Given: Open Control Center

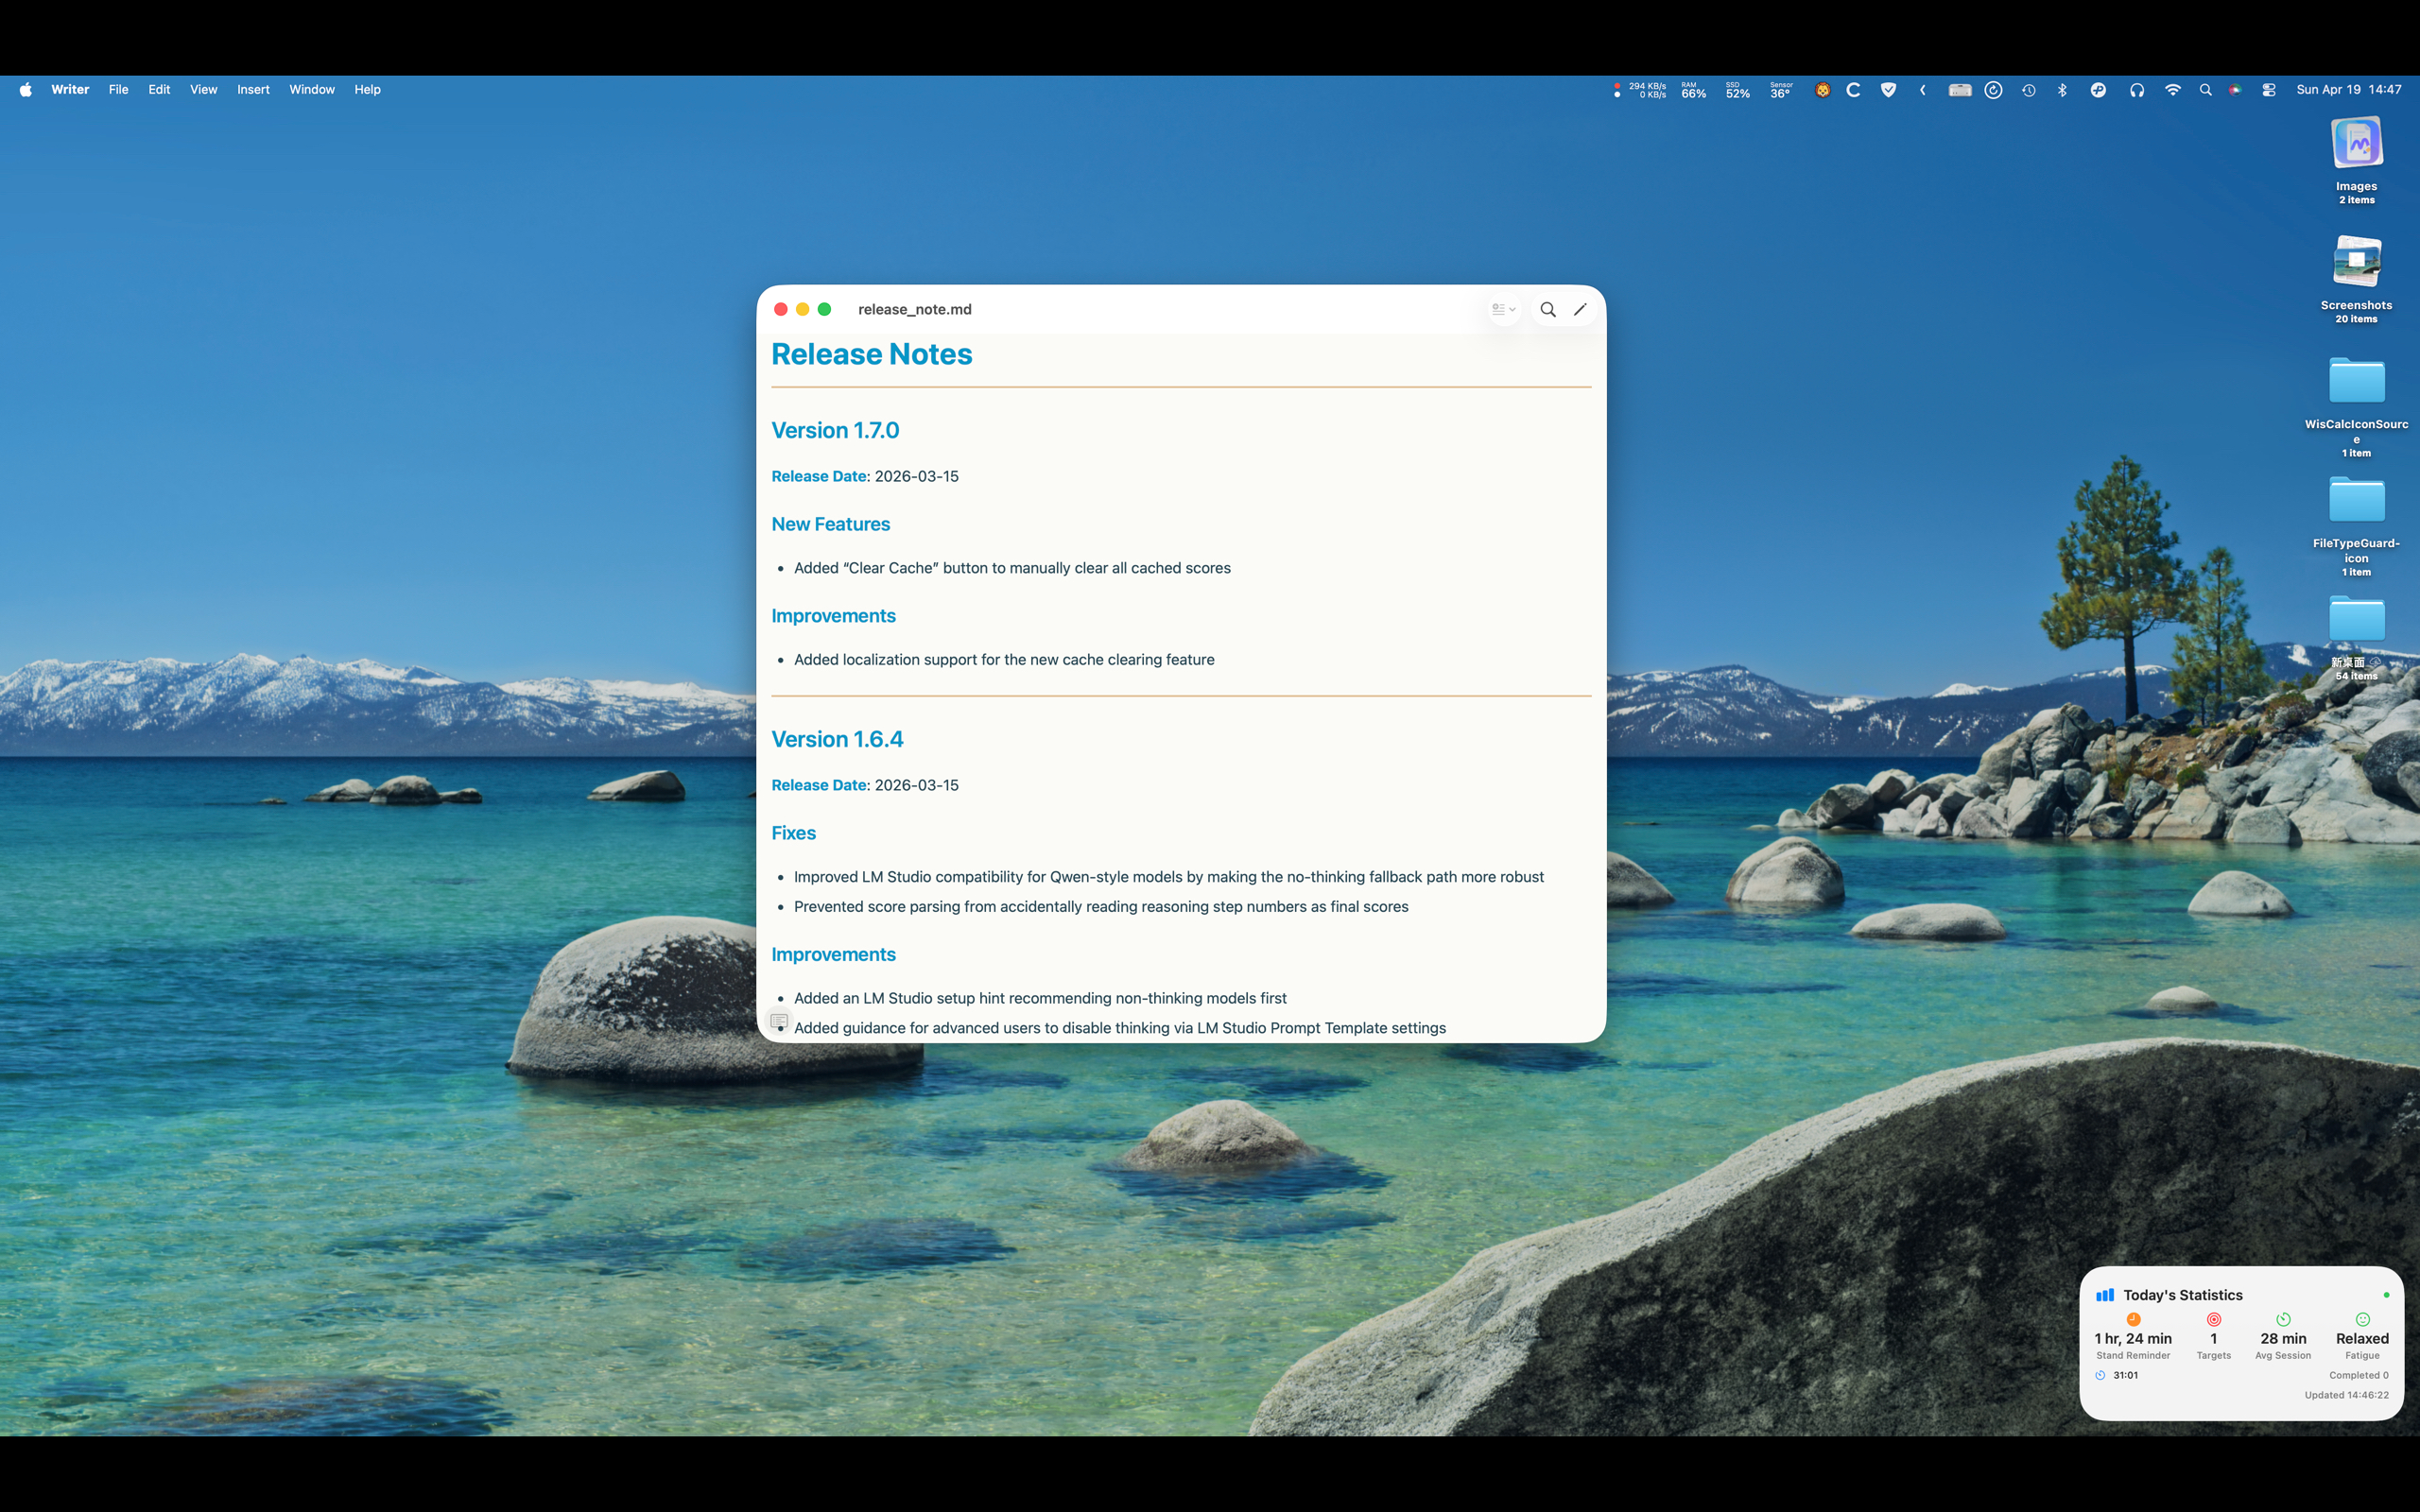Looking at the screenshot, I should (2268, 90).
